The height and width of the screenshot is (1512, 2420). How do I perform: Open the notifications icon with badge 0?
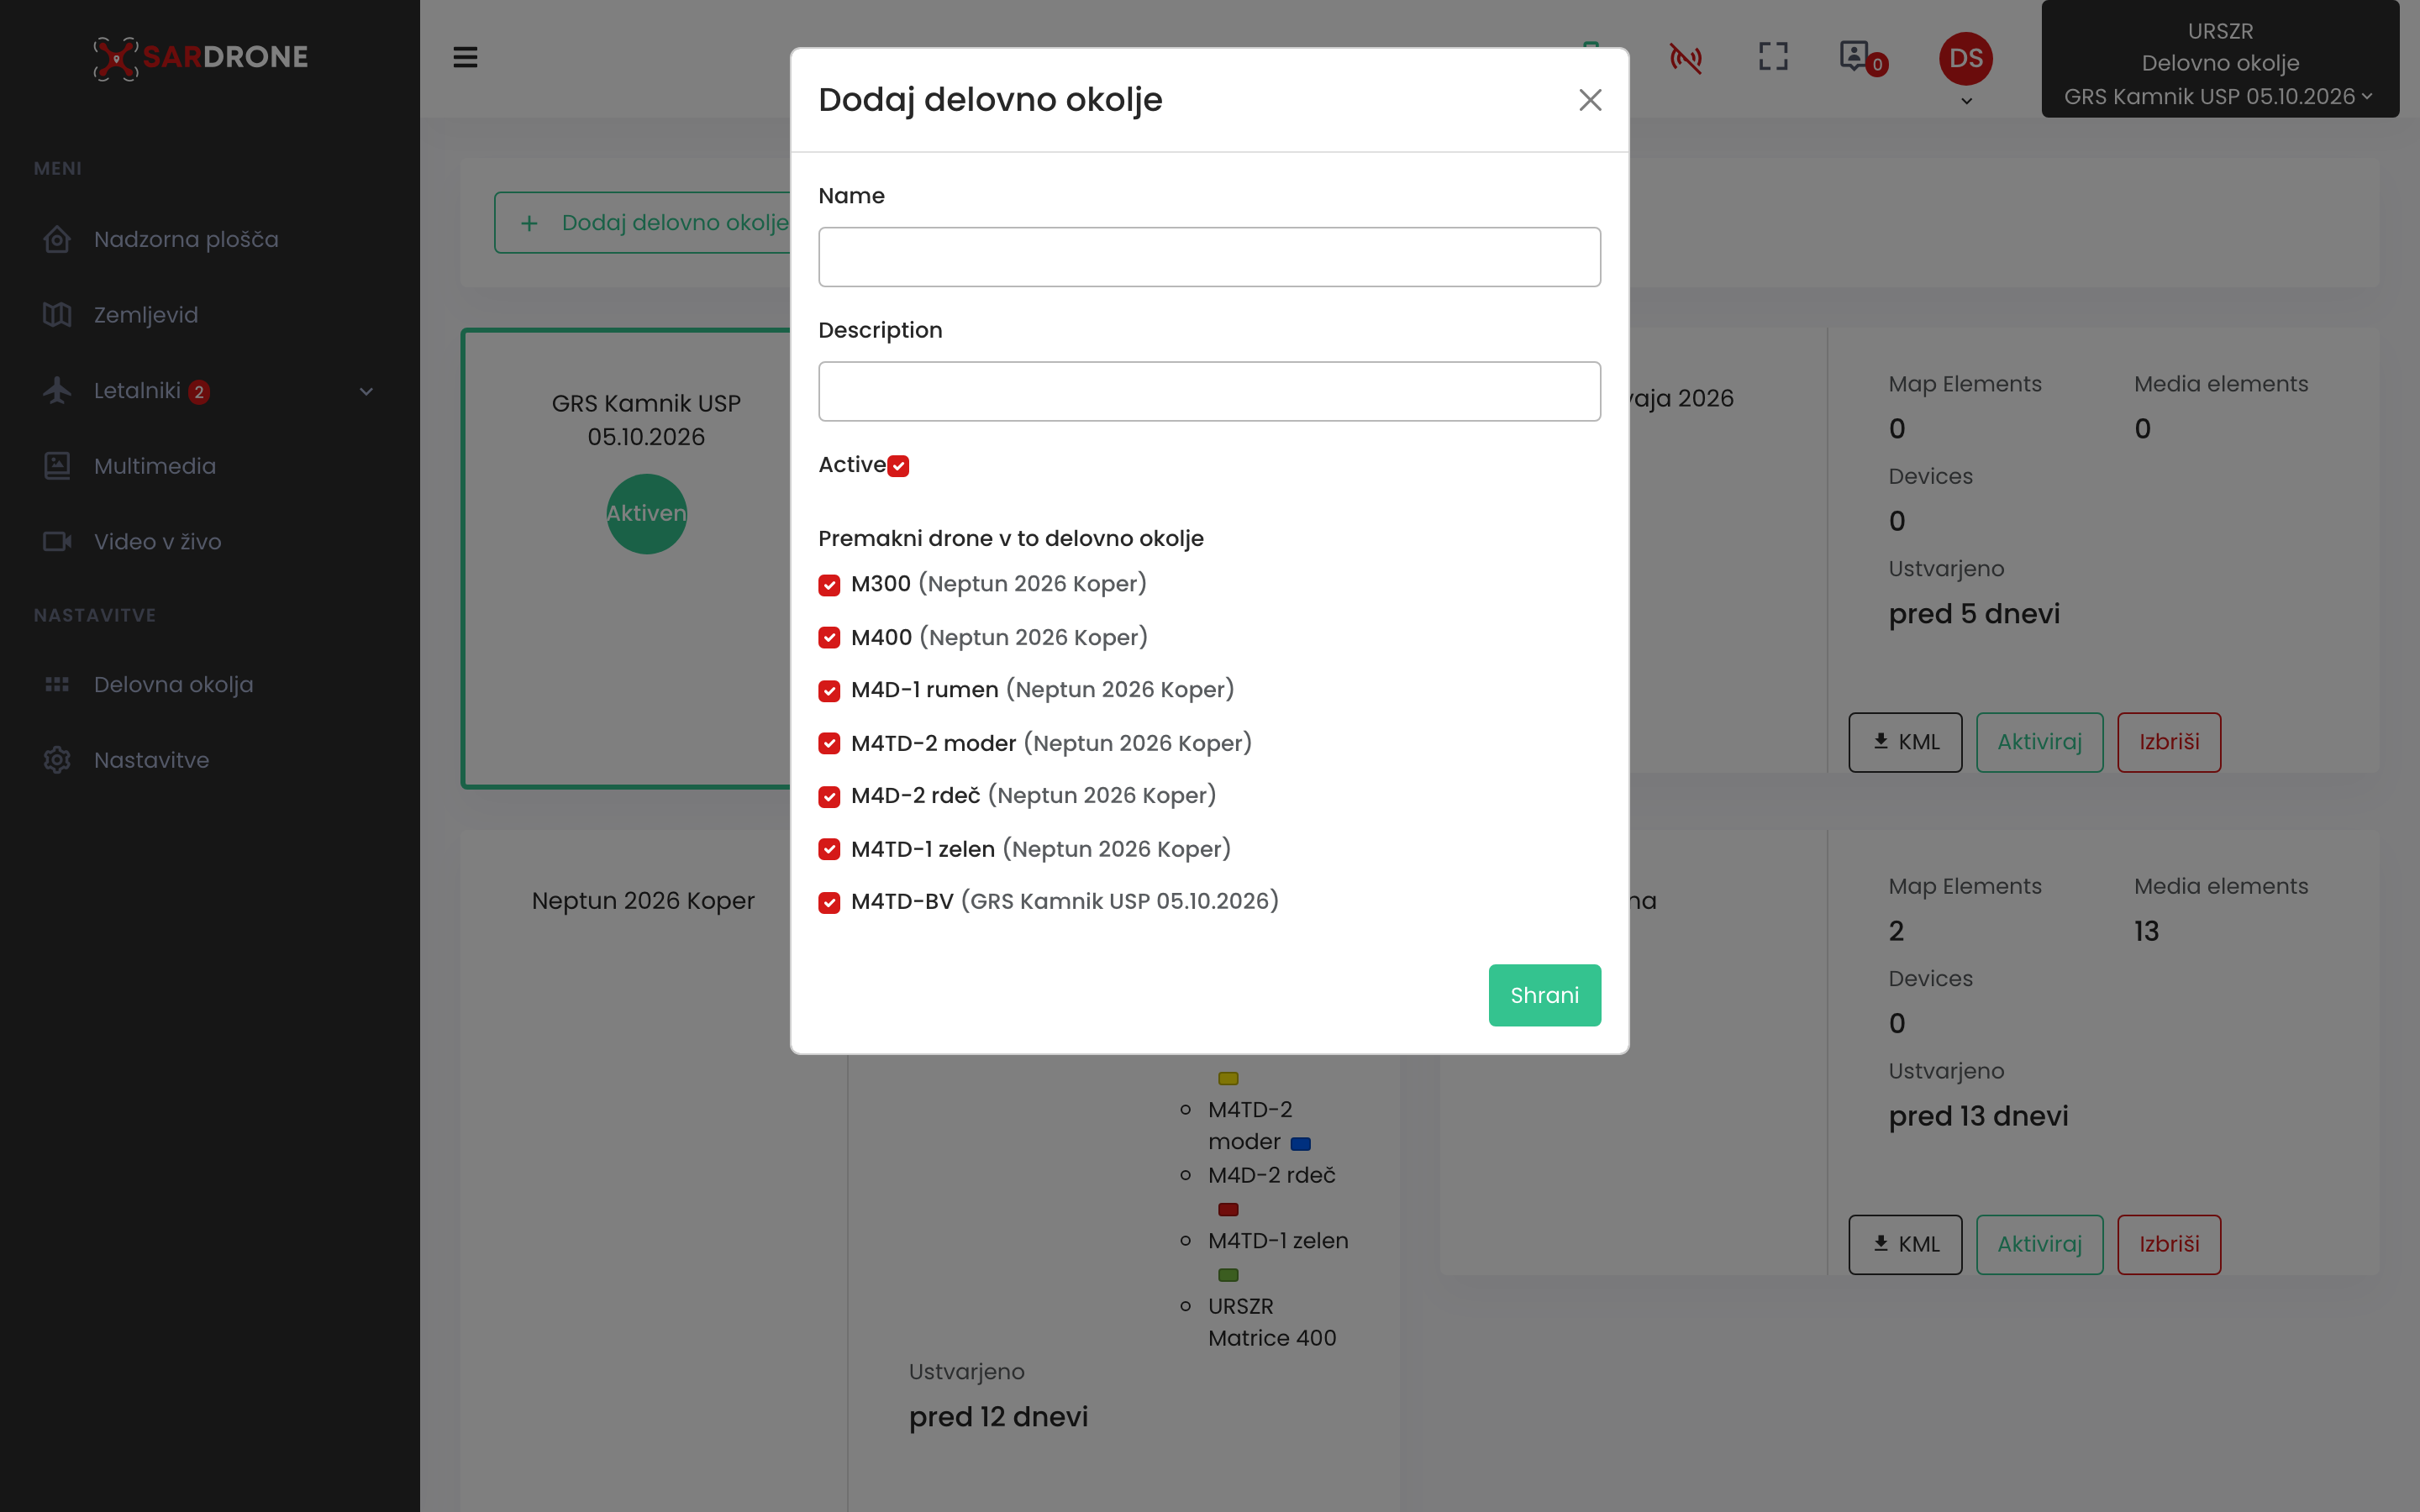1862,58
